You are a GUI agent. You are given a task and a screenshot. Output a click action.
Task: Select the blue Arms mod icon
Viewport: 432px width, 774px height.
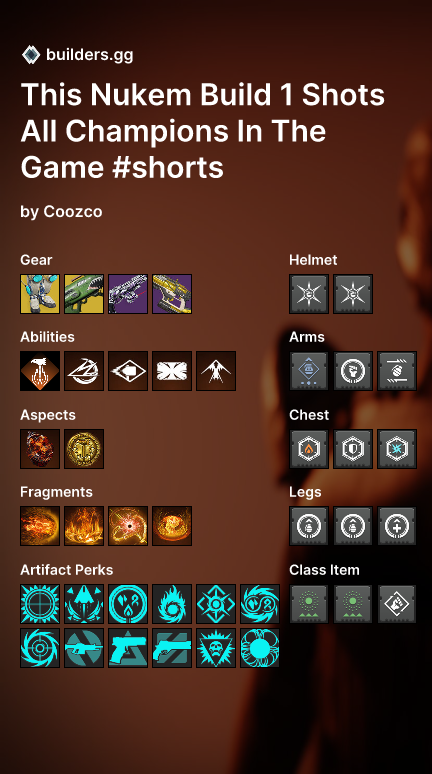click(309, 371)
